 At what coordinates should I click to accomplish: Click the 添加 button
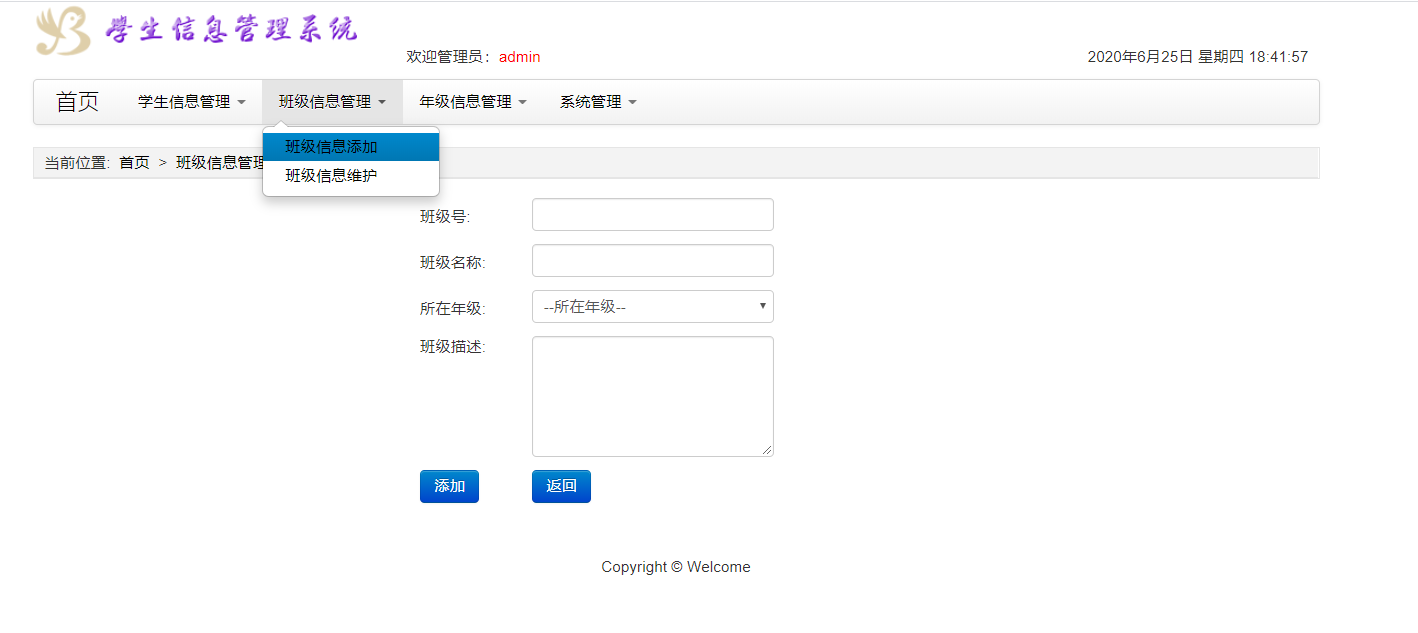(449, 487)
